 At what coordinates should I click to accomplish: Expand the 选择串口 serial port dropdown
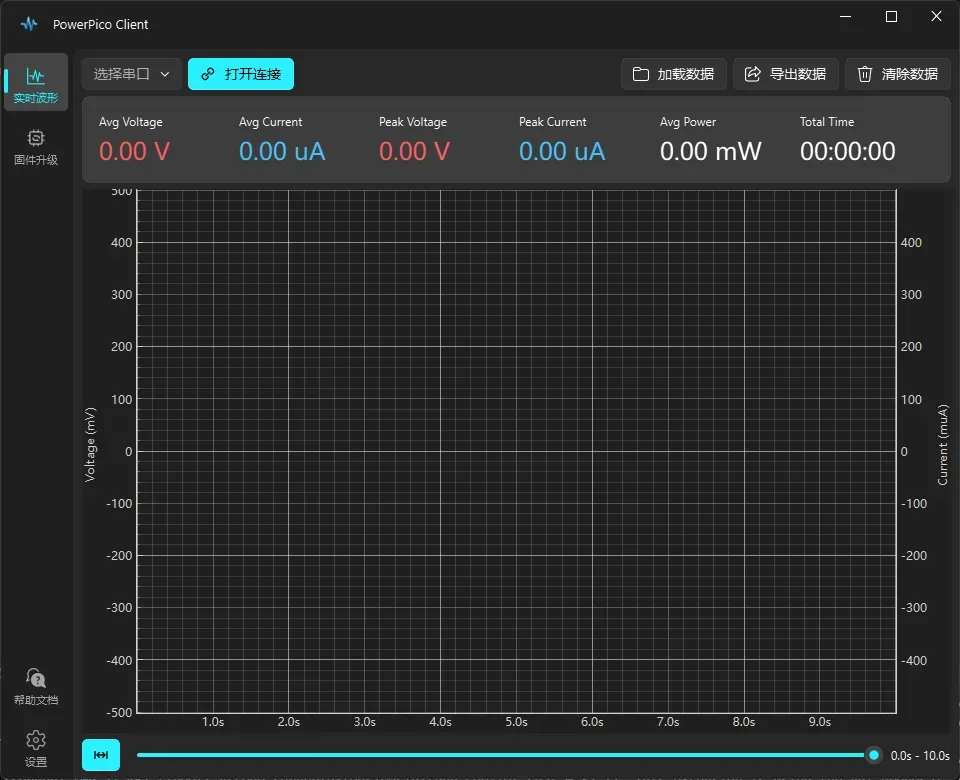[x=132, y=74]
